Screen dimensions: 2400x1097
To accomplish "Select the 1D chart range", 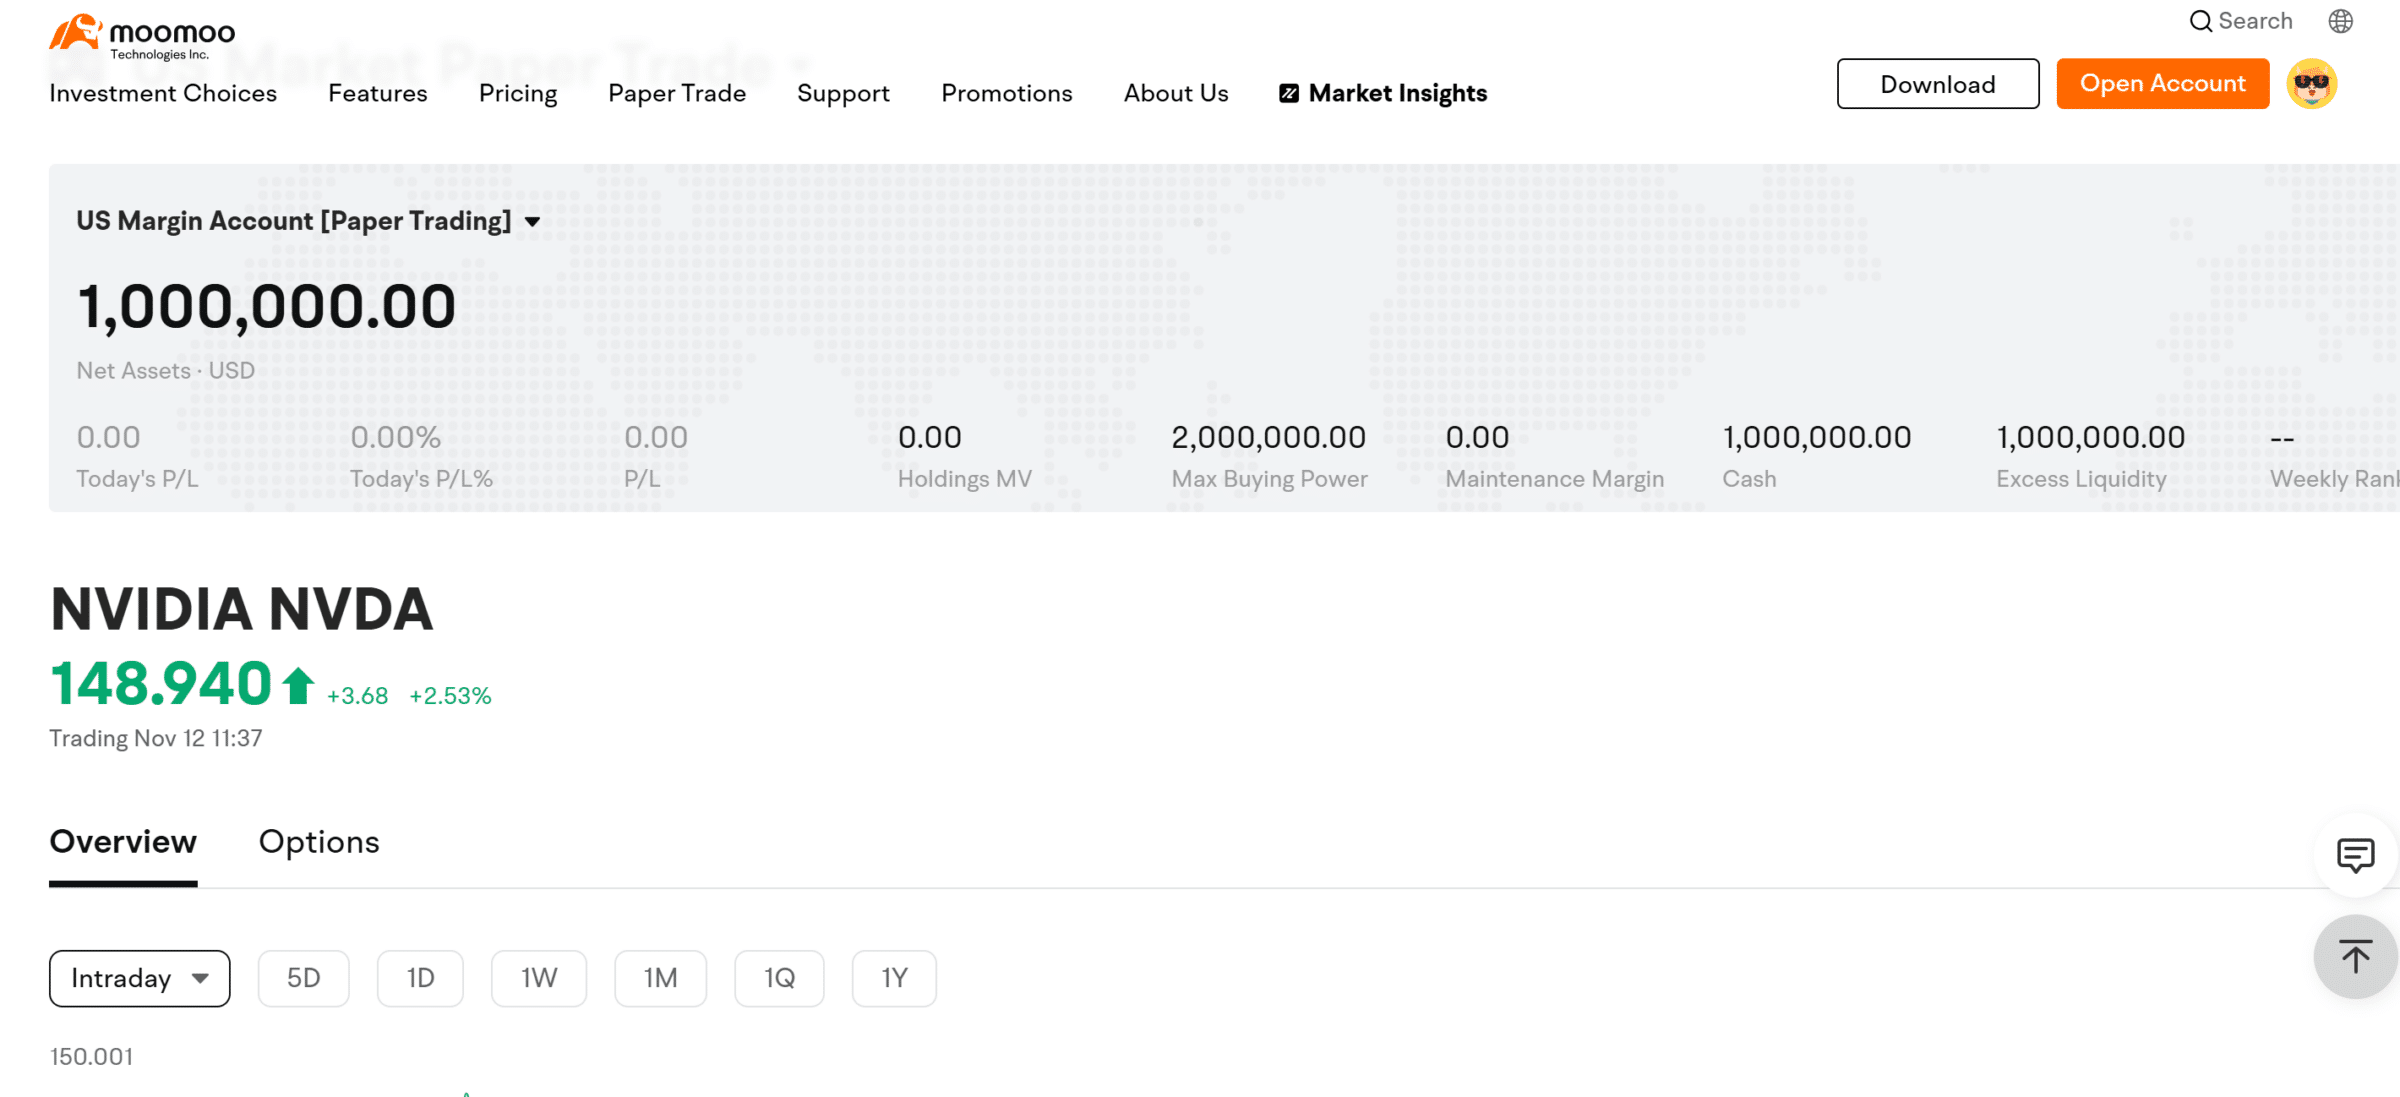I will pos(420,978).
